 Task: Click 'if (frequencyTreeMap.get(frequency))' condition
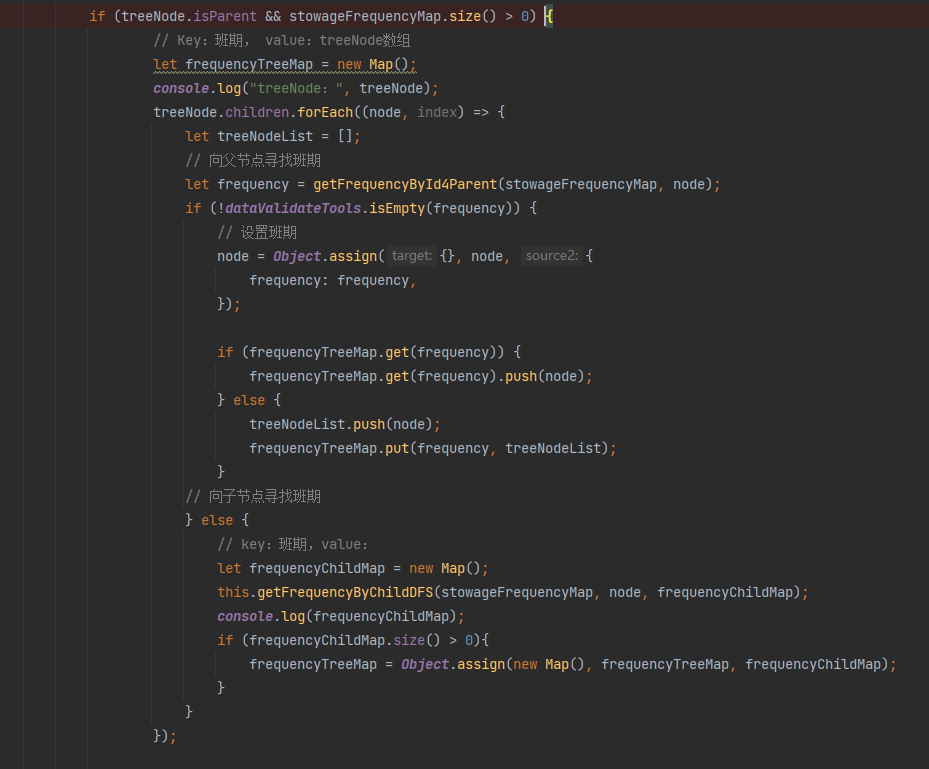point(361,353)
